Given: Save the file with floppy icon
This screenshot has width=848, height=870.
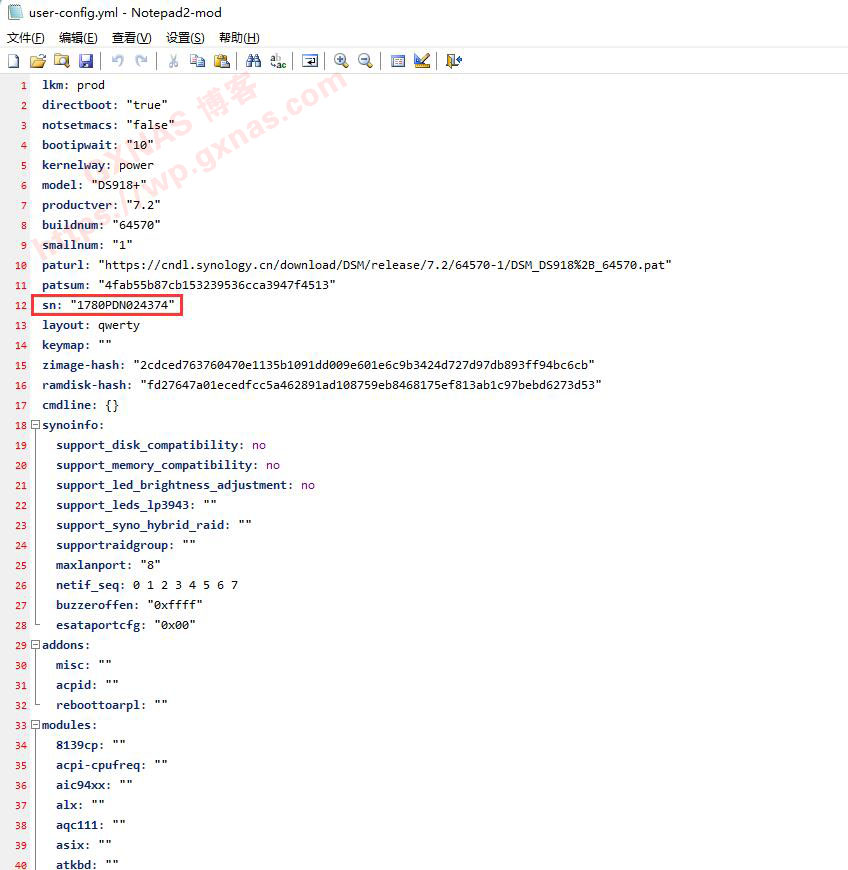Looking at the screenshot, I should tap(86, 61).
